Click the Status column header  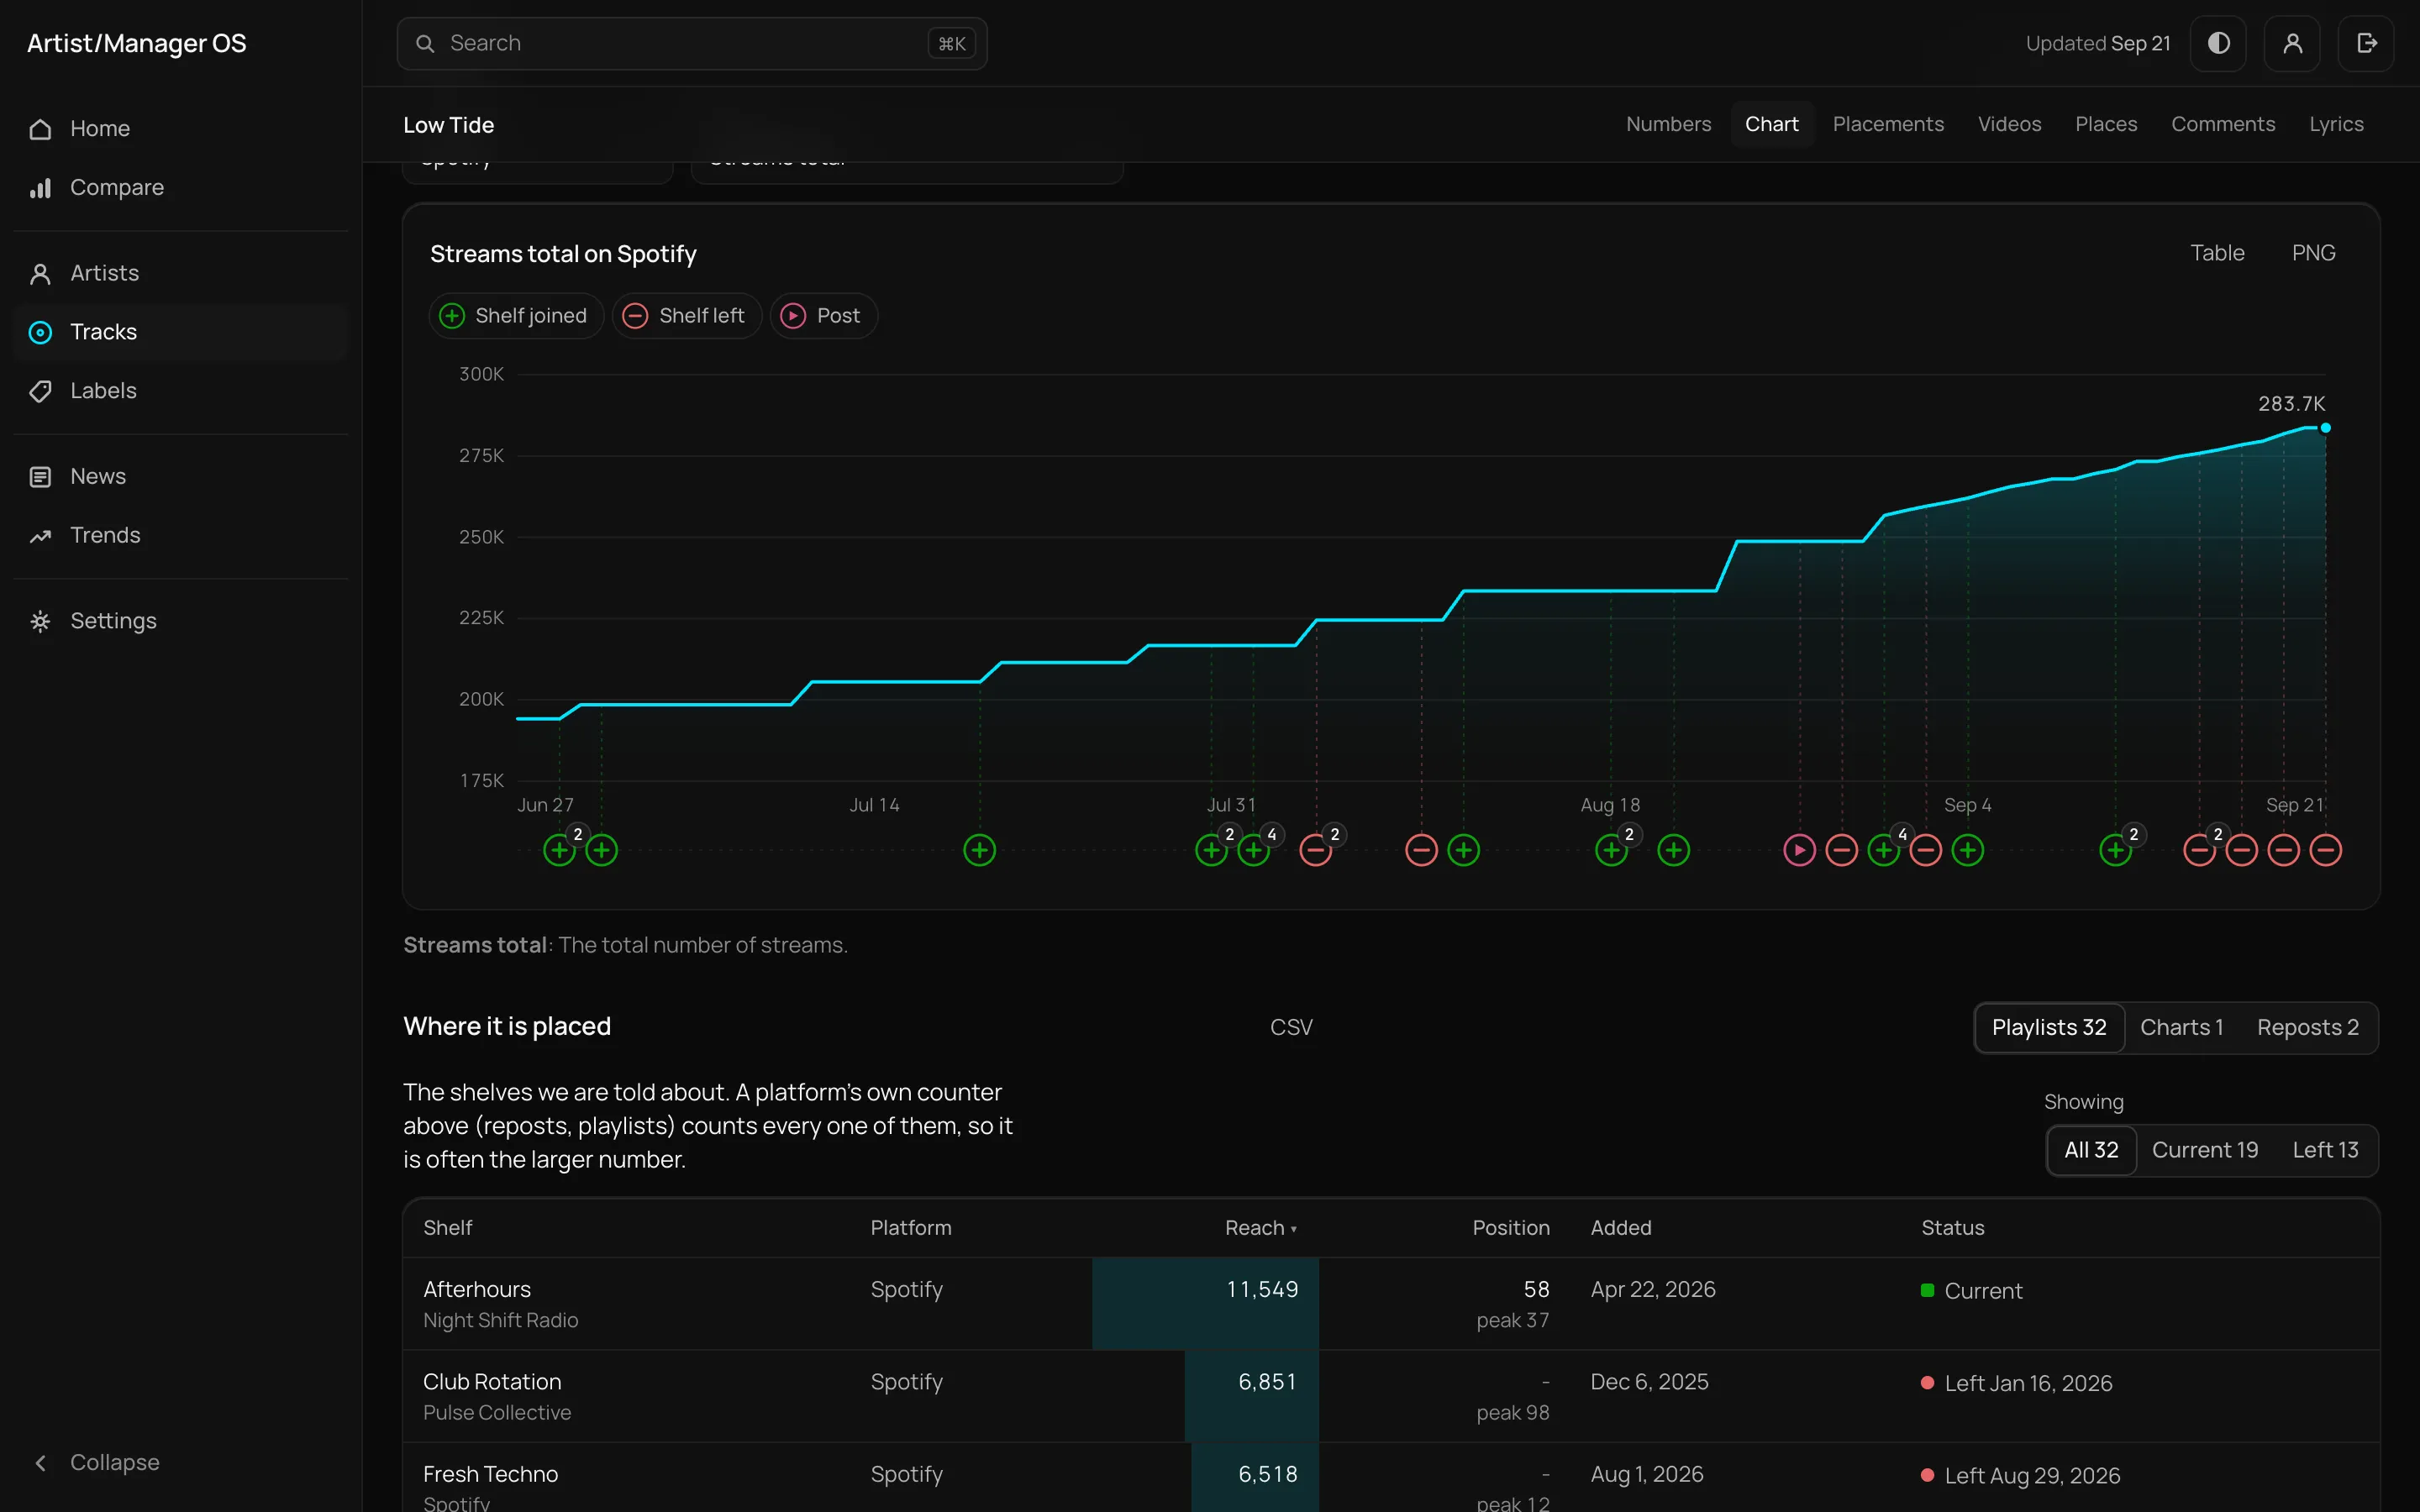pyautogui.click(x=1952, y=1228)
